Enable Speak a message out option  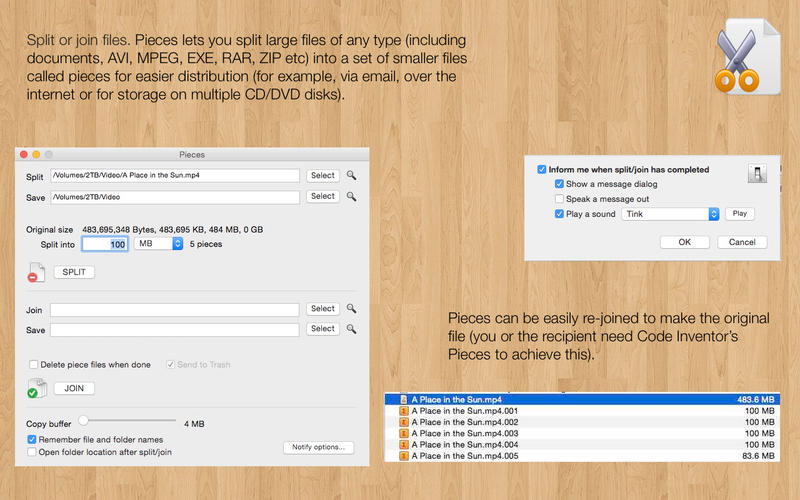pyautogui.click(x=559, y=199)
